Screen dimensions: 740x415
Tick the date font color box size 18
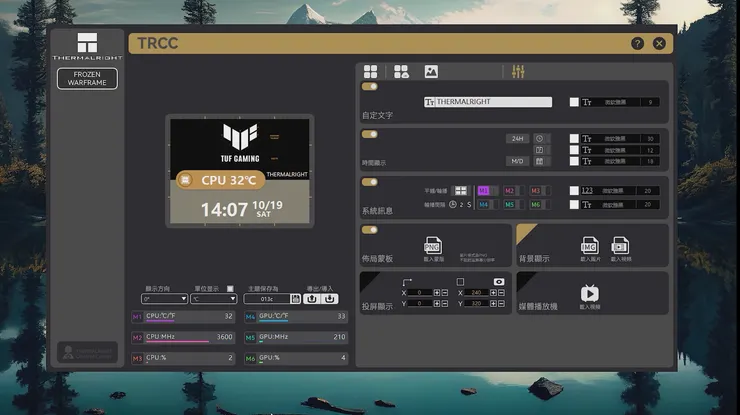(574, 161)
